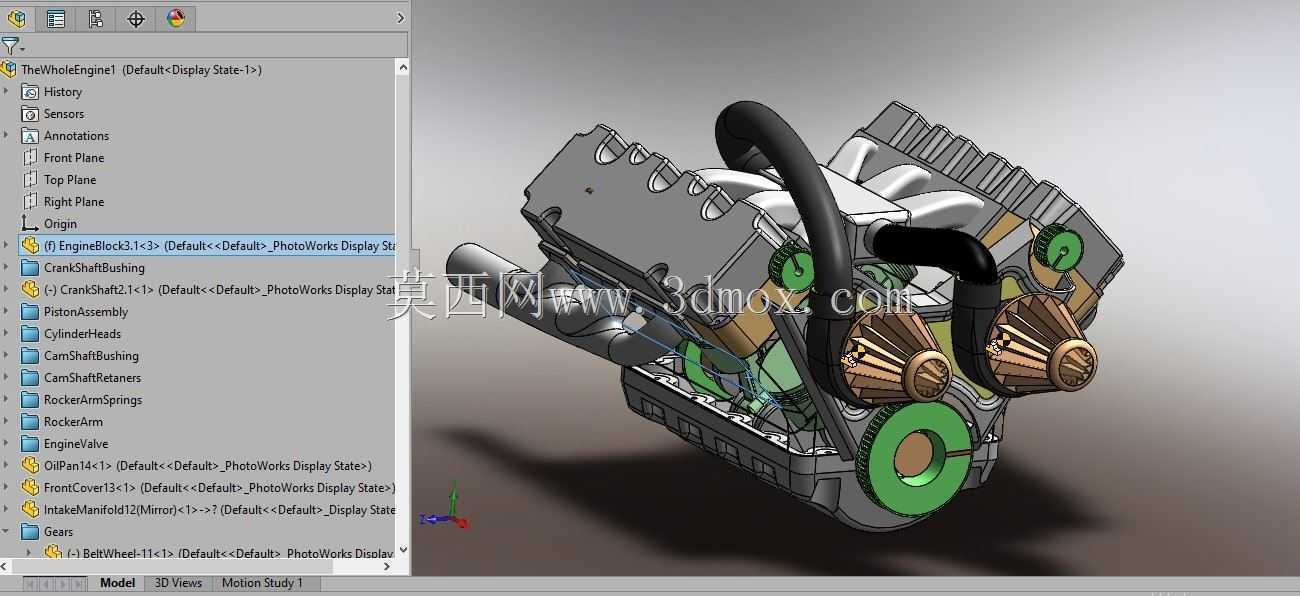The width and height of the screenshot is (1300, 596).
Task: Open the ConfigurationManager tab icon
Action: 96,18
